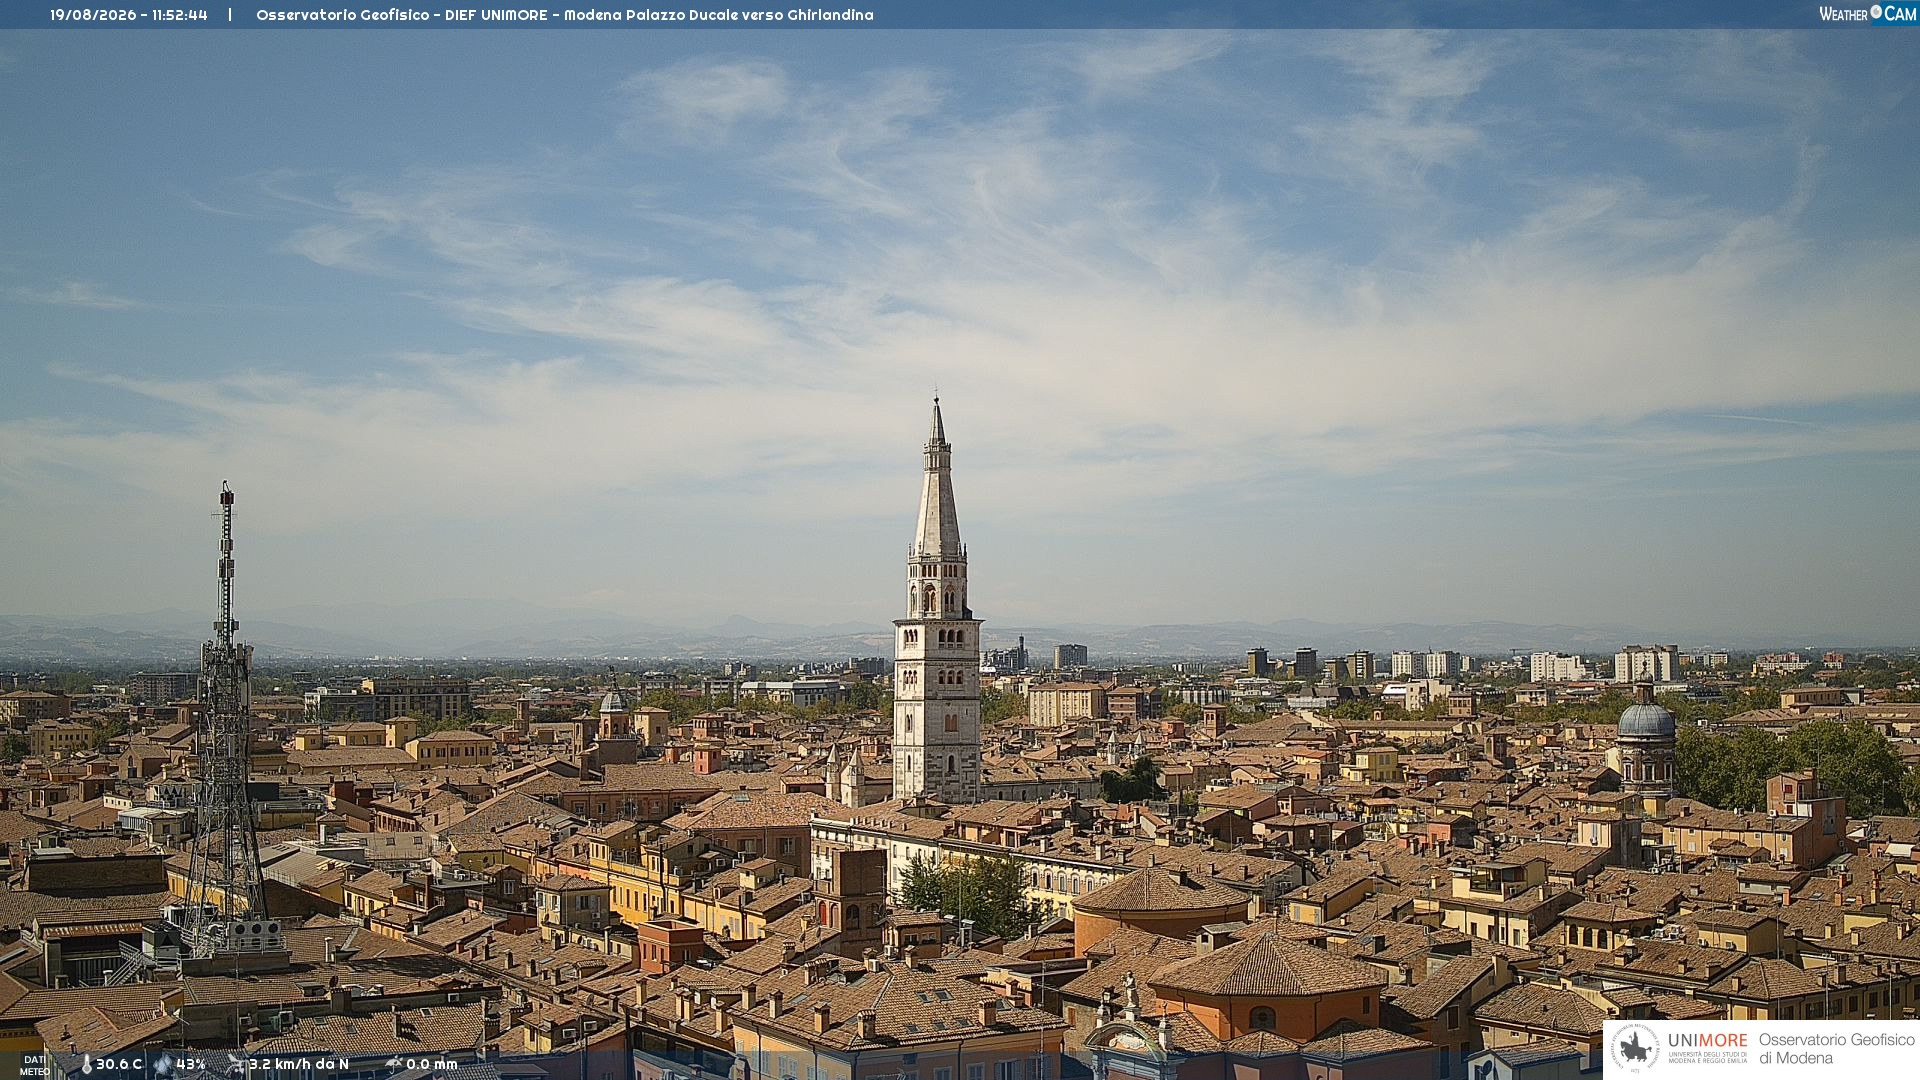The width and height of the screenshot is (1920, 1080).
Task: Click the thermometer temperature icon
Action: (86, 1064)
